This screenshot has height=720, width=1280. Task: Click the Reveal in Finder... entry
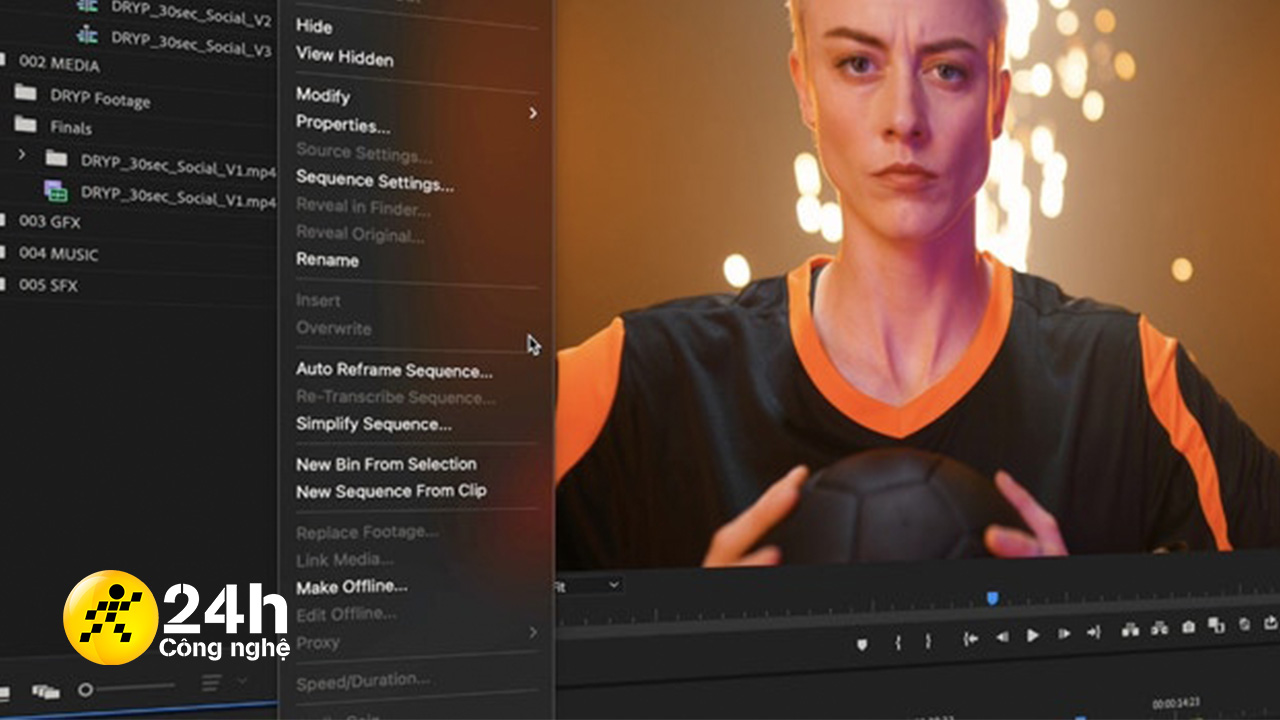(363, 208)
